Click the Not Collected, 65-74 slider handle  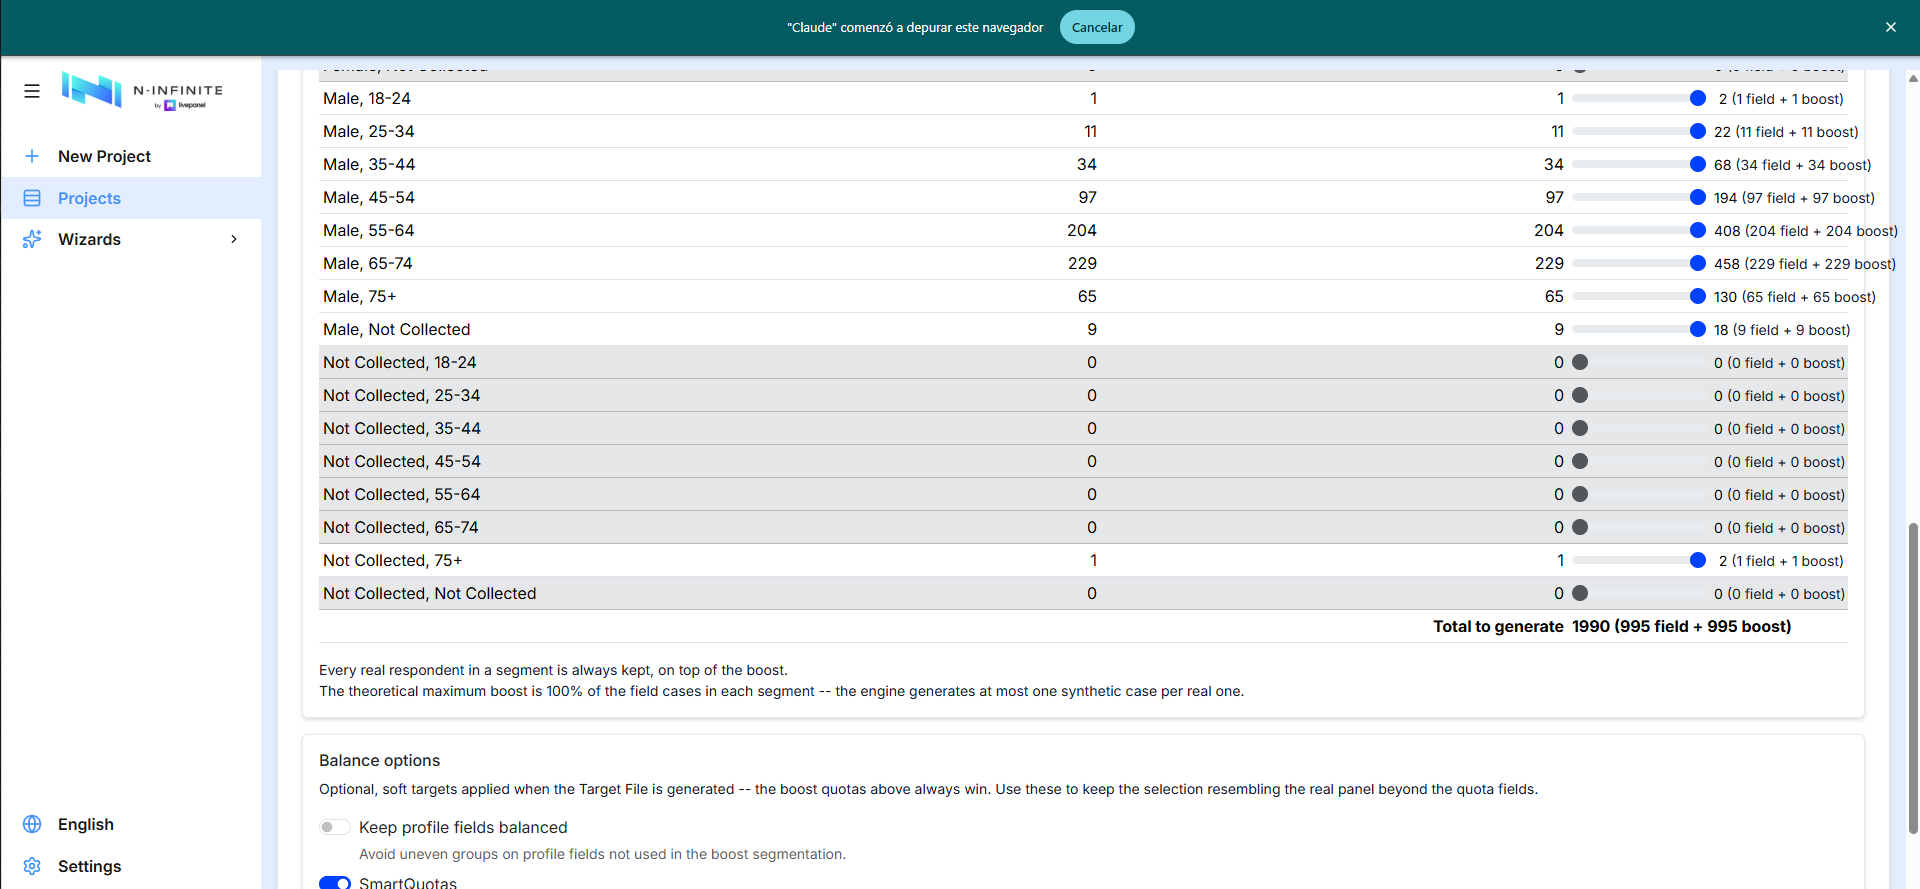(x=1580, y=527)
